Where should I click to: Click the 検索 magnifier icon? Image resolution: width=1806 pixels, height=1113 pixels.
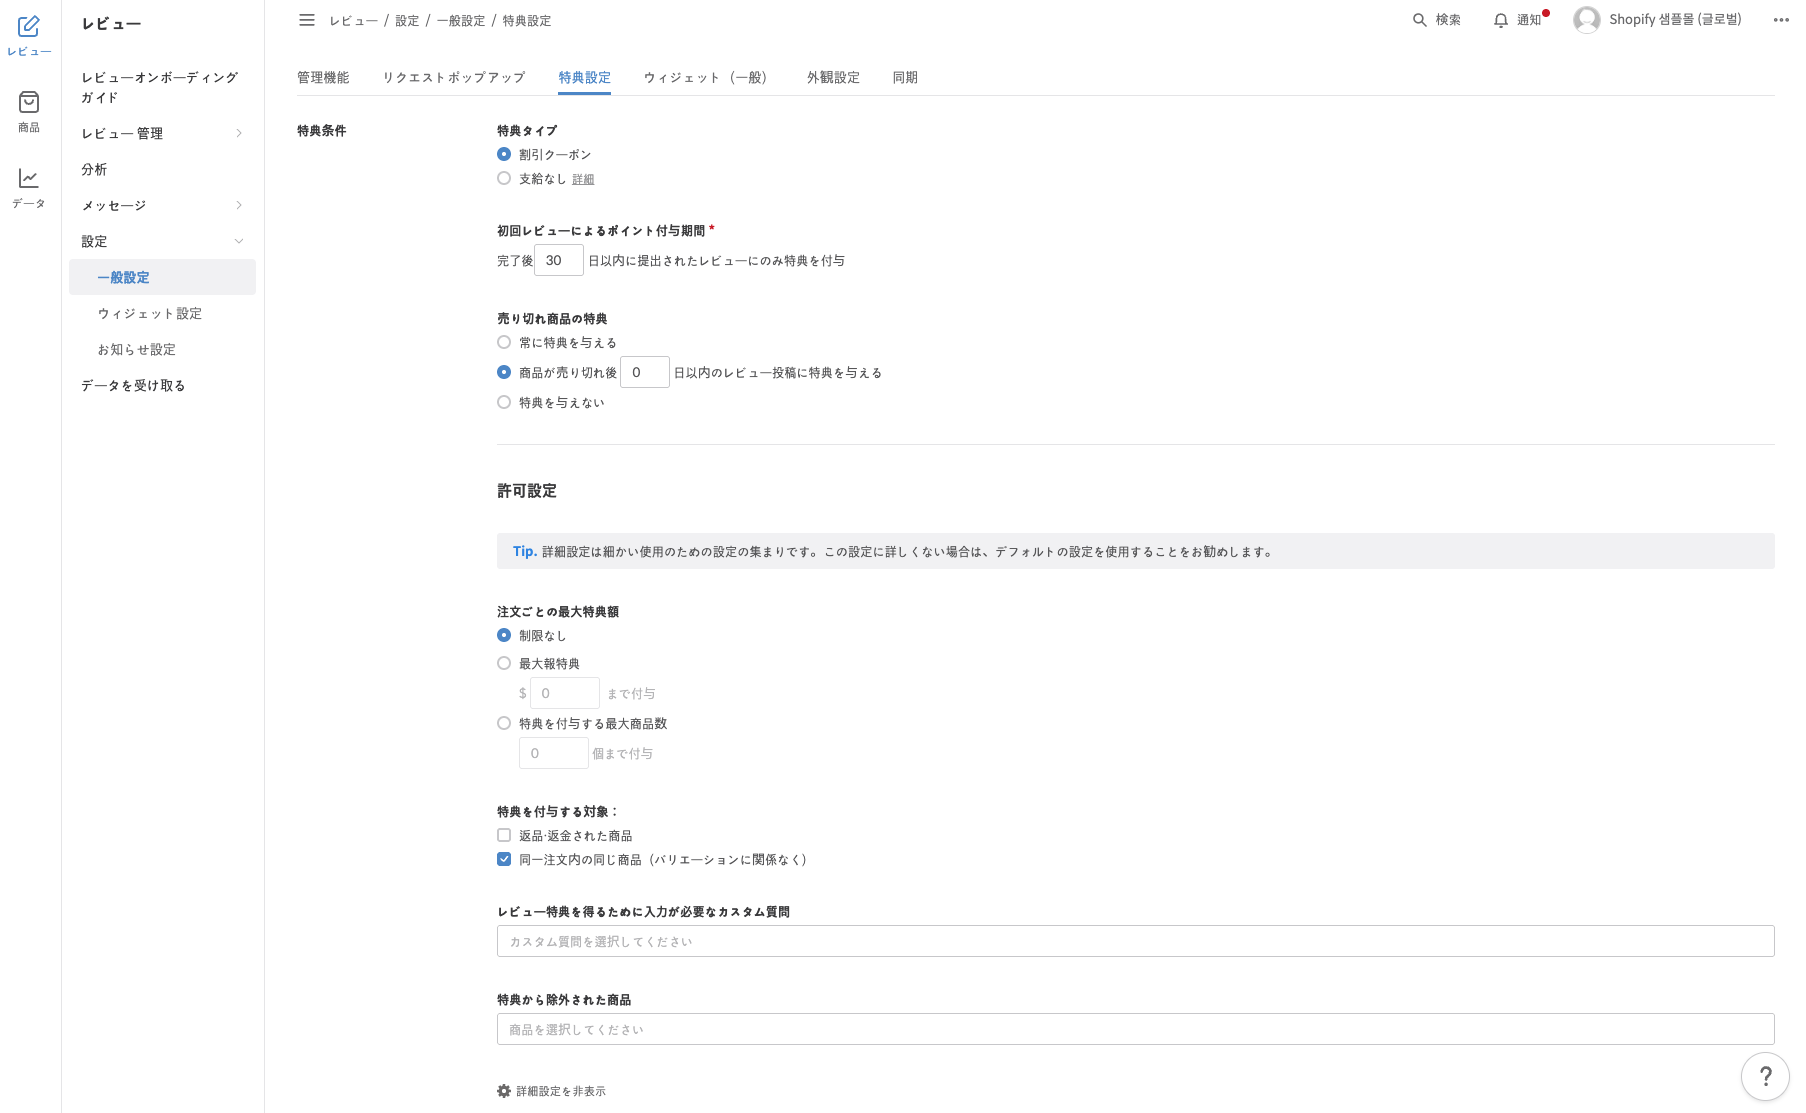point(1419,20)
